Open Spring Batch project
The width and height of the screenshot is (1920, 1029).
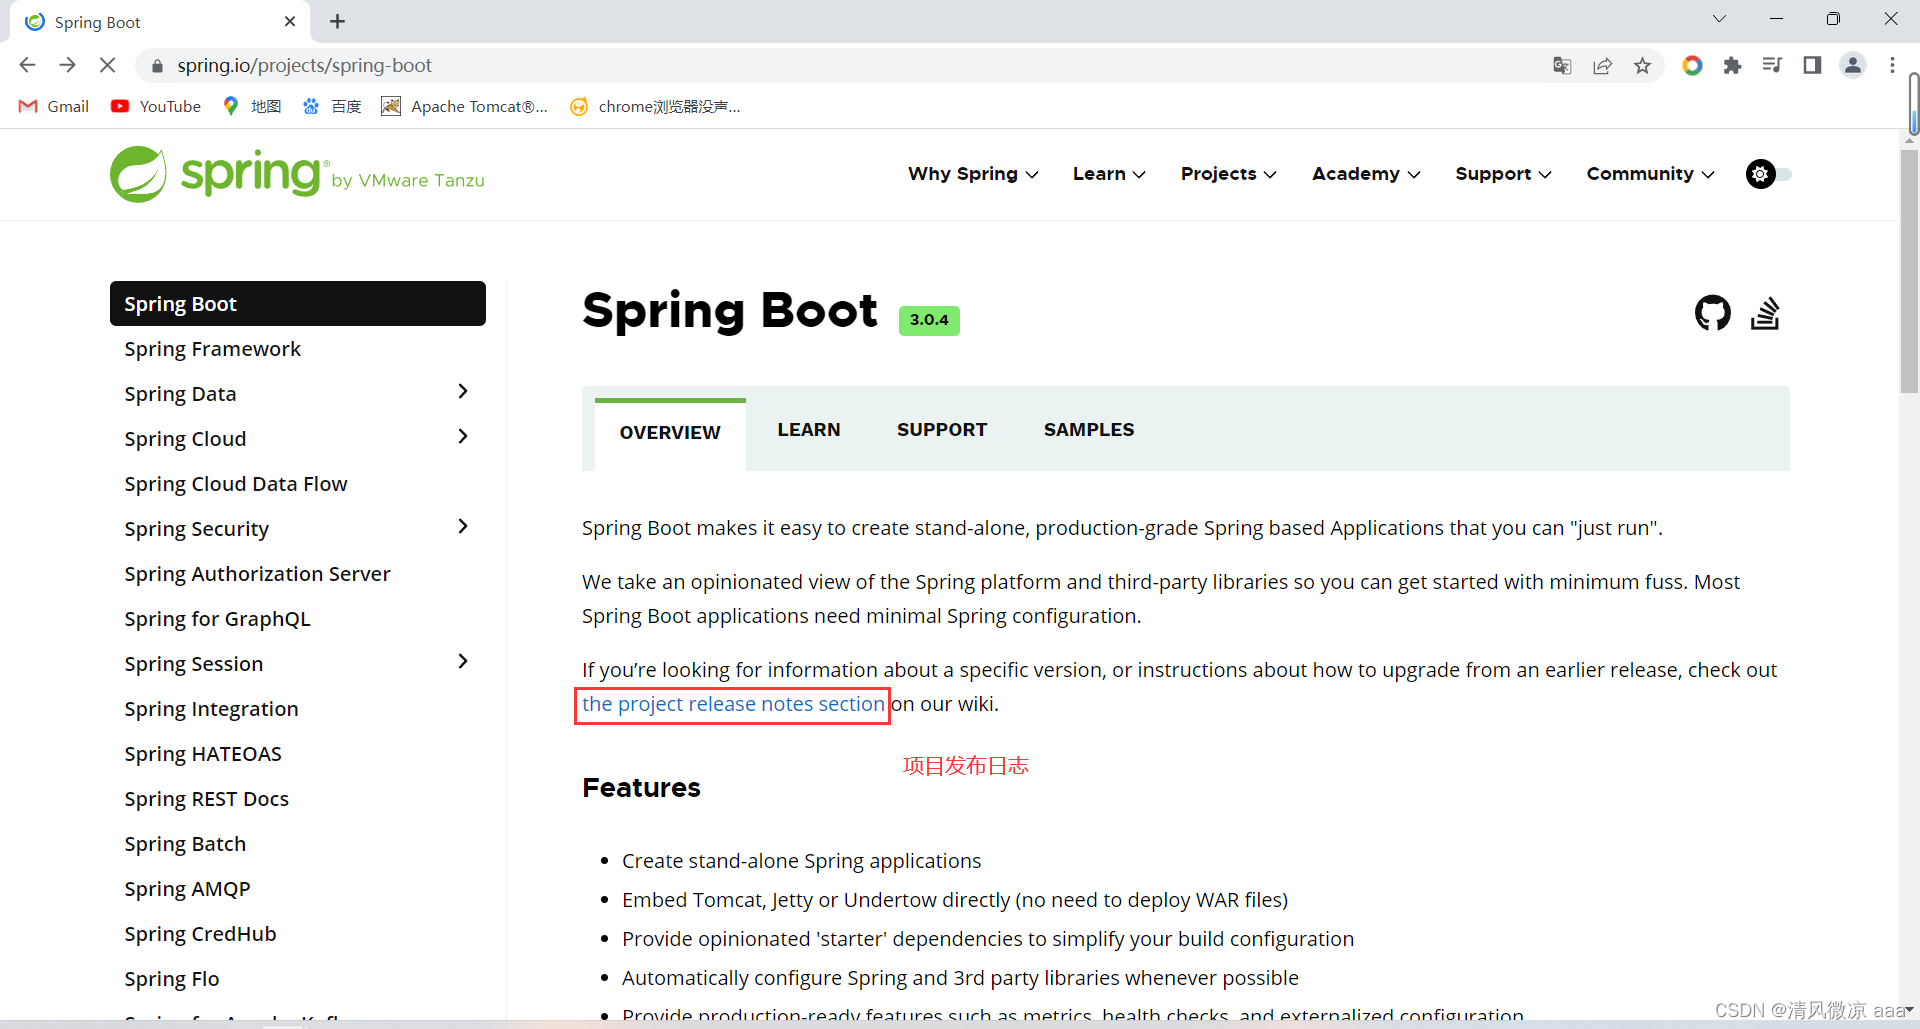coord(185,844)
